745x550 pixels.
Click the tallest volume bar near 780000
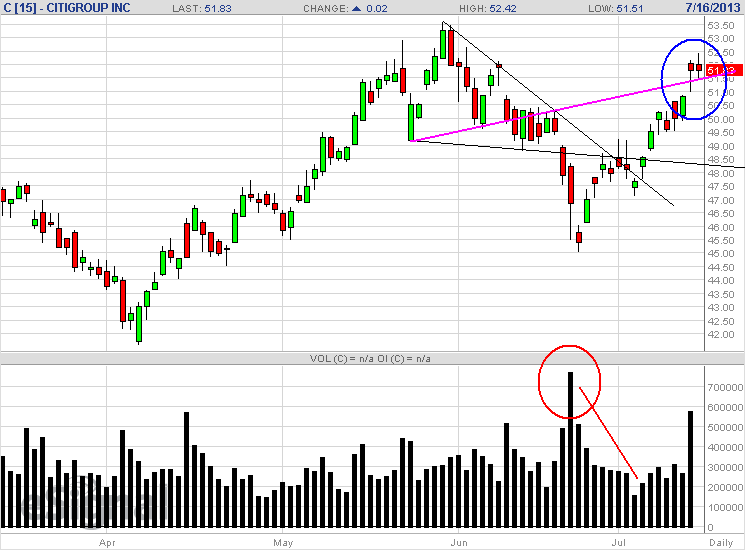click(571, 450)
